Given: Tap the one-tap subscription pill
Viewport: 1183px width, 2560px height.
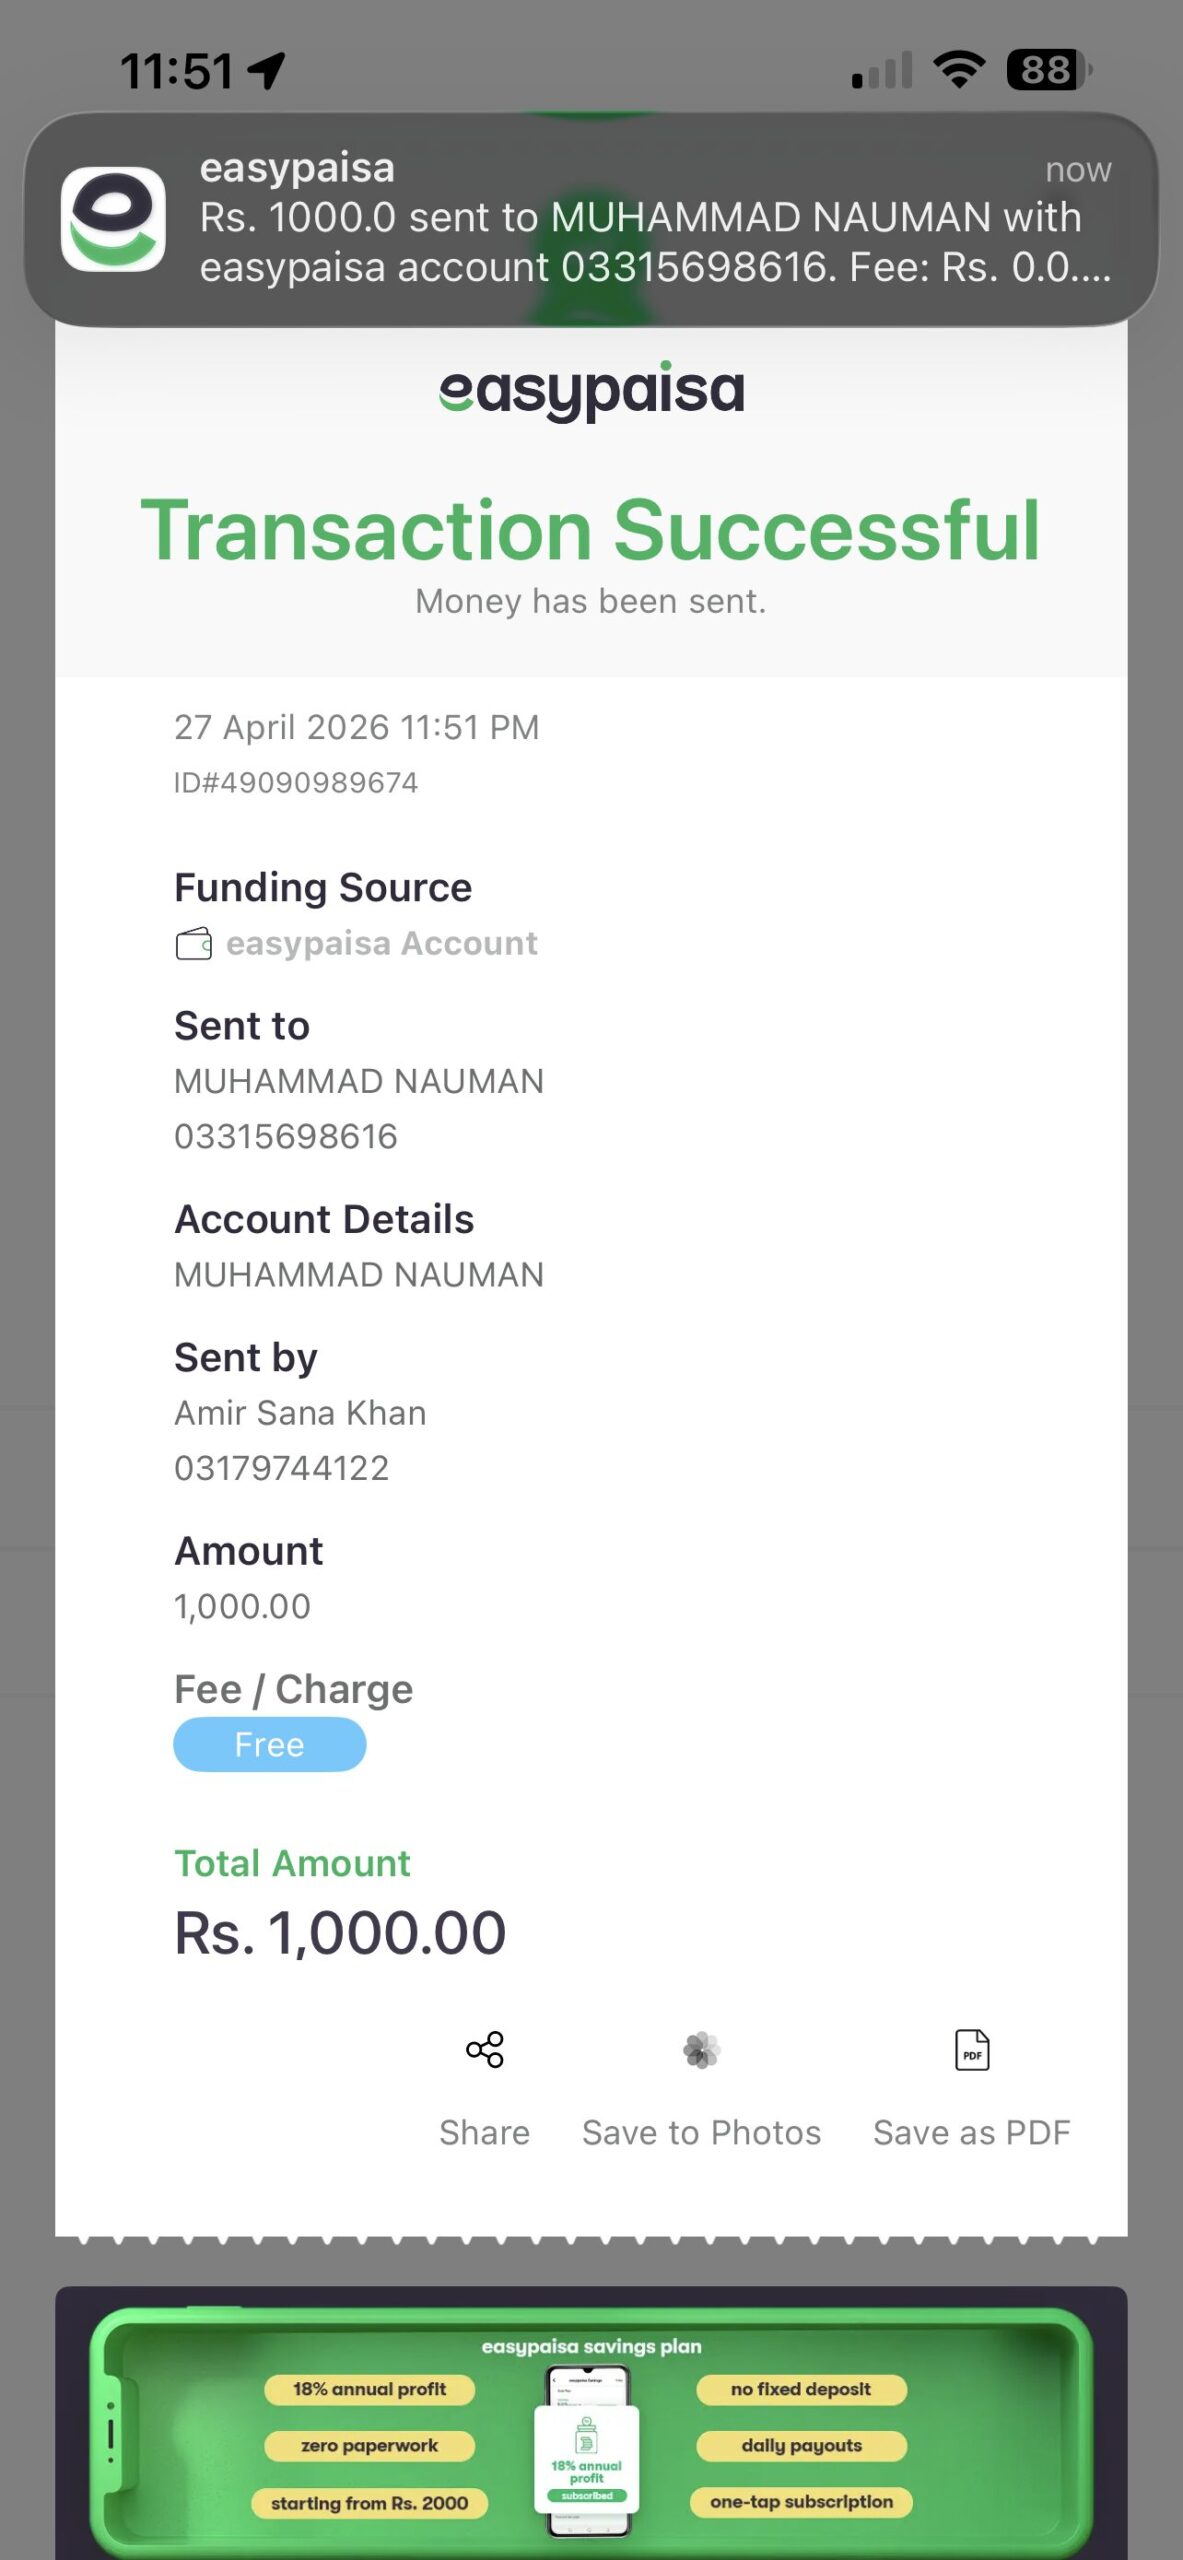Looking at the screenshot, I should point(801,2502).
